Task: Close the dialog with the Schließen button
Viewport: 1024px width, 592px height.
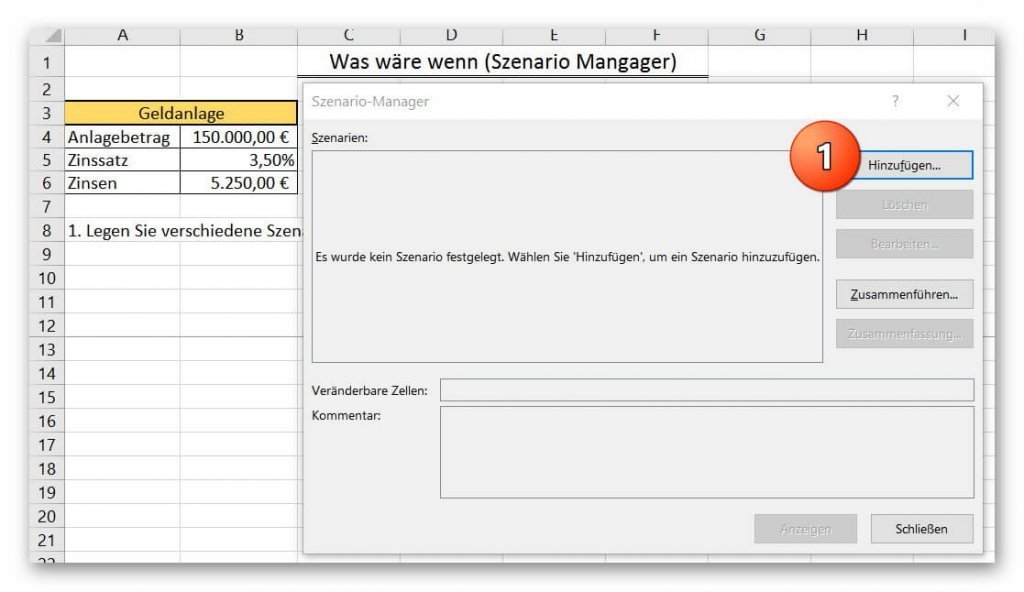Action: [x=921, y=529]
